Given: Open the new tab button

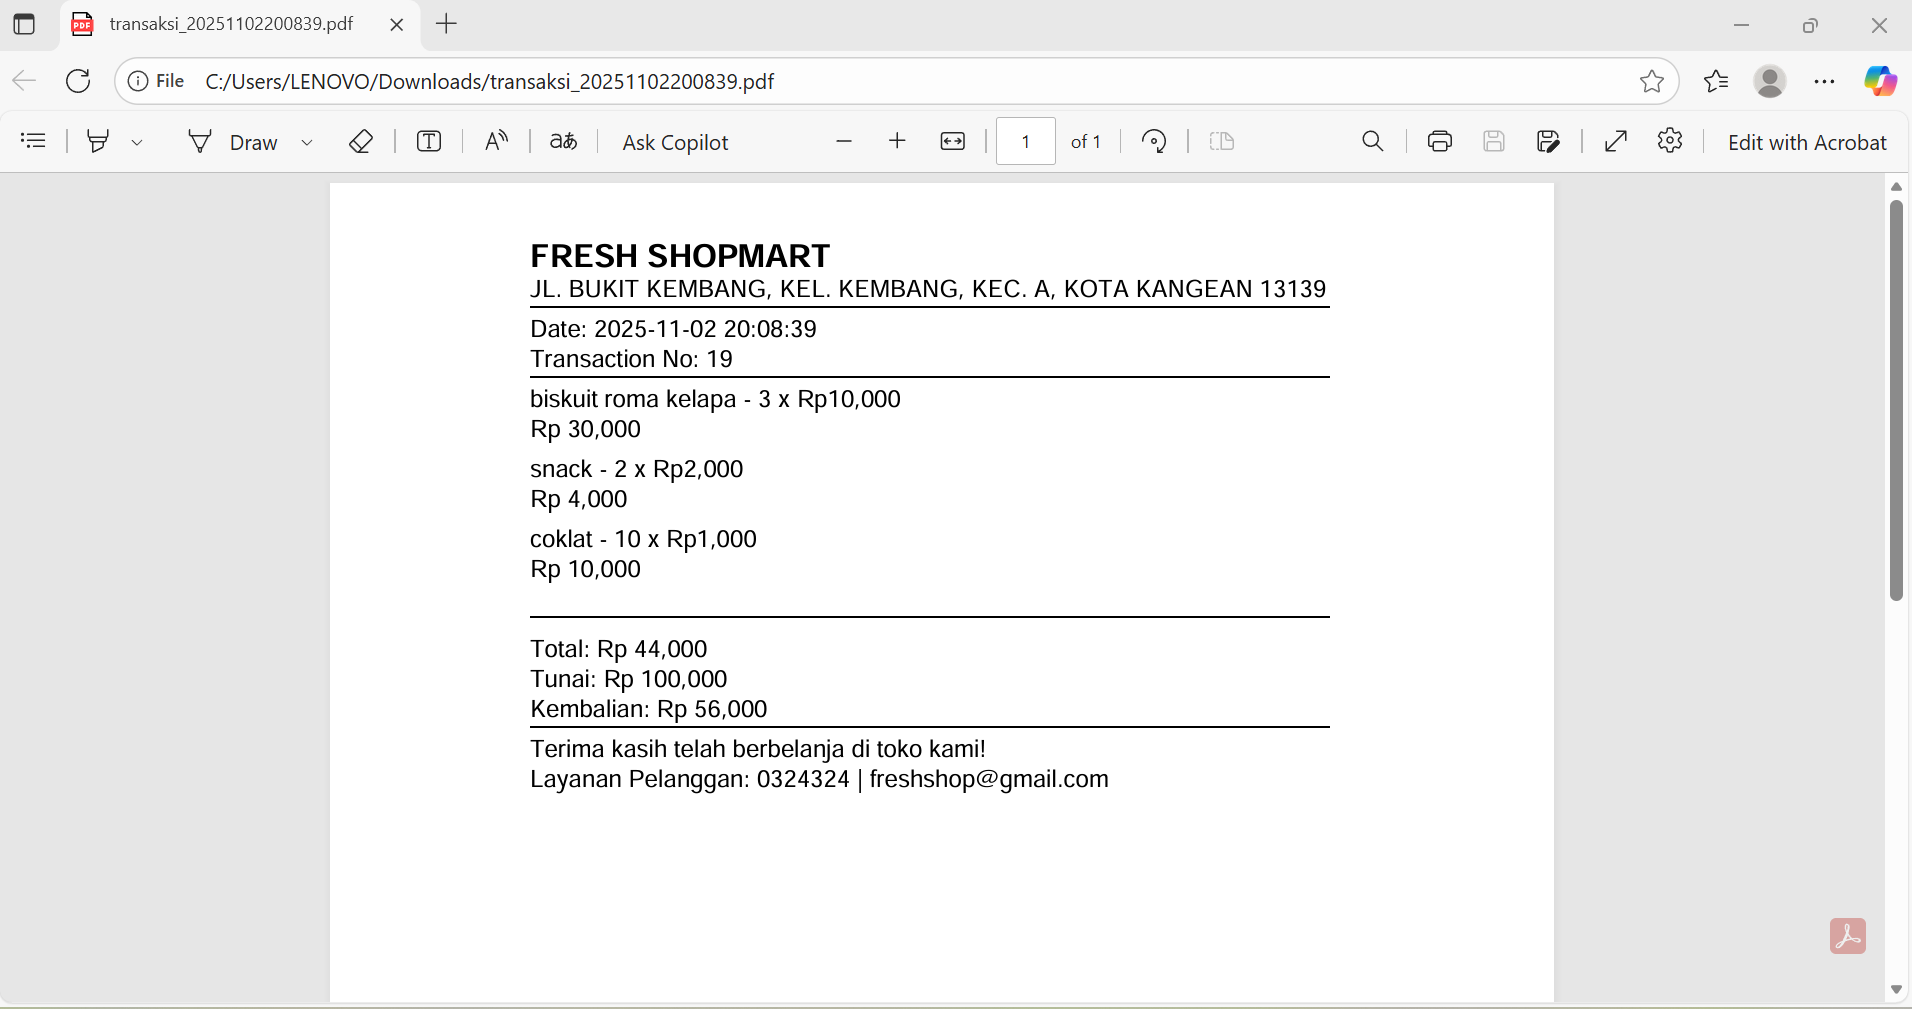Looking at the screenshot, I should point(447,24).
